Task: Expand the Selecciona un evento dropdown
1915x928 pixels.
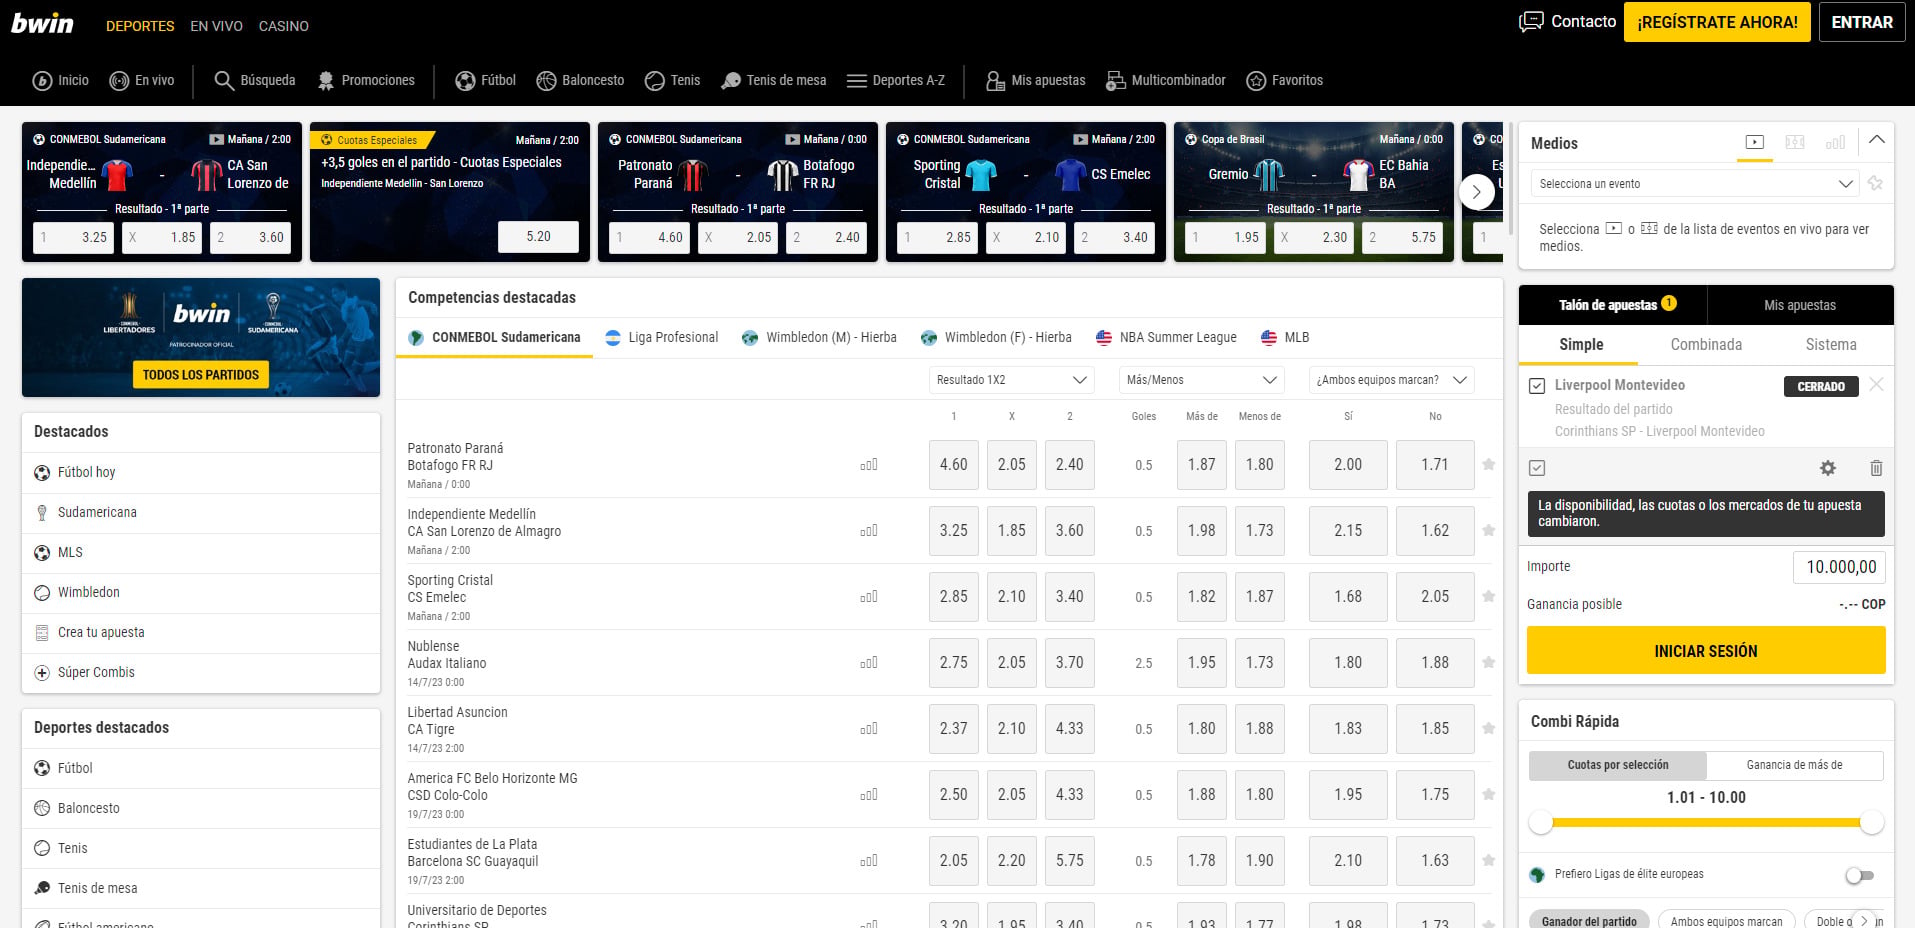Action: pyautogui.click(x=1695, y=184)
